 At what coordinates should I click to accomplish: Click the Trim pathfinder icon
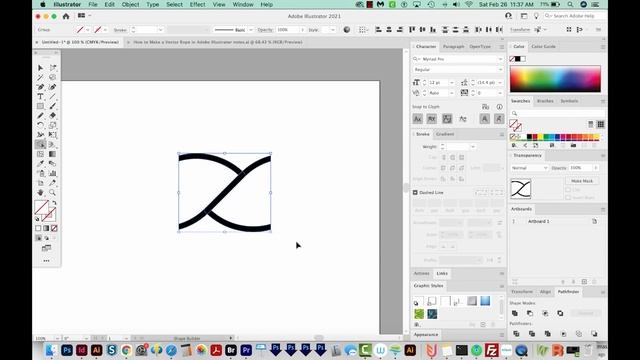click(x=531, y=333)
